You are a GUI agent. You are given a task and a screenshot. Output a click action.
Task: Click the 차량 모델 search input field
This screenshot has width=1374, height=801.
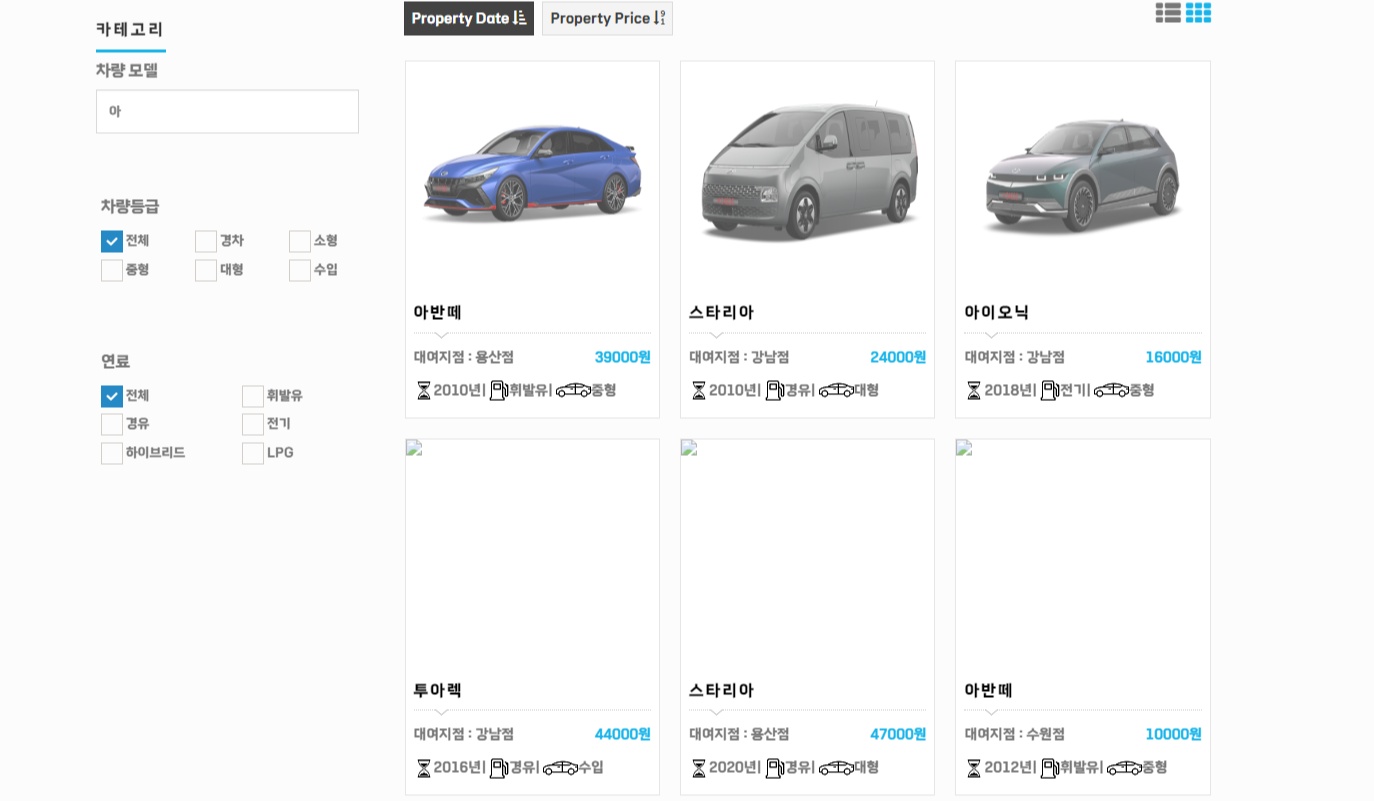click(227, 111)
